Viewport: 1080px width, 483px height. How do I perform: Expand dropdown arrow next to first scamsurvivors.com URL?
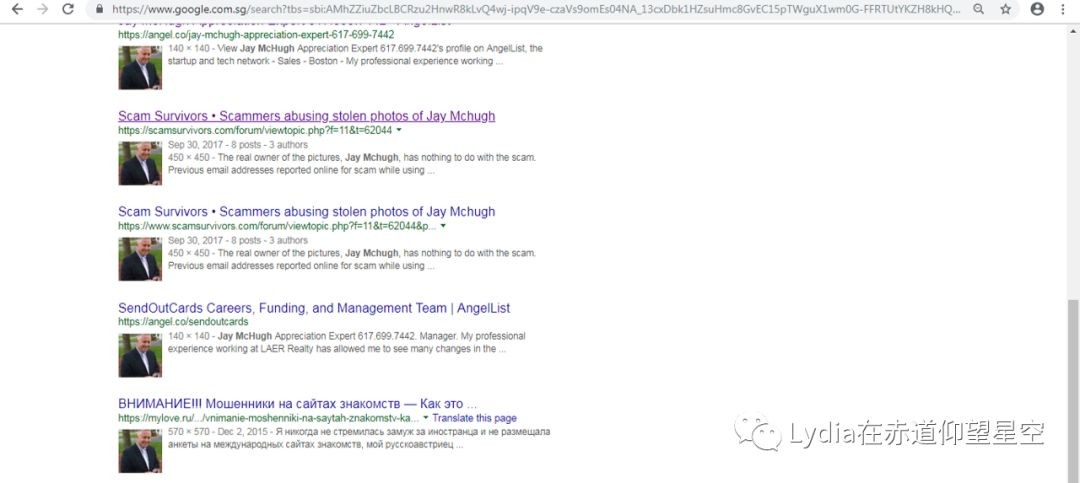point(399,130)
